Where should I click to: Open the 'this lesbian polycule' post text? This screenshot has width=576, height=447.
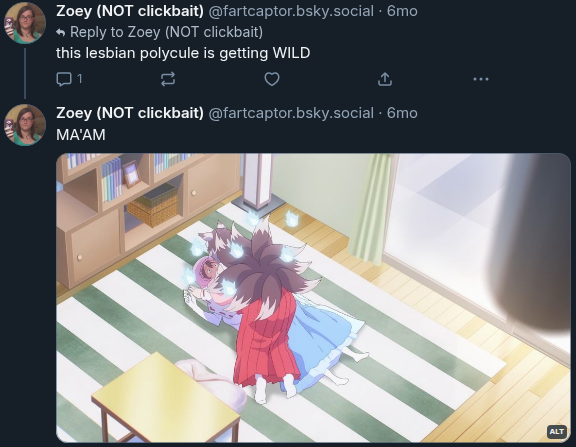tap(183, 53)
